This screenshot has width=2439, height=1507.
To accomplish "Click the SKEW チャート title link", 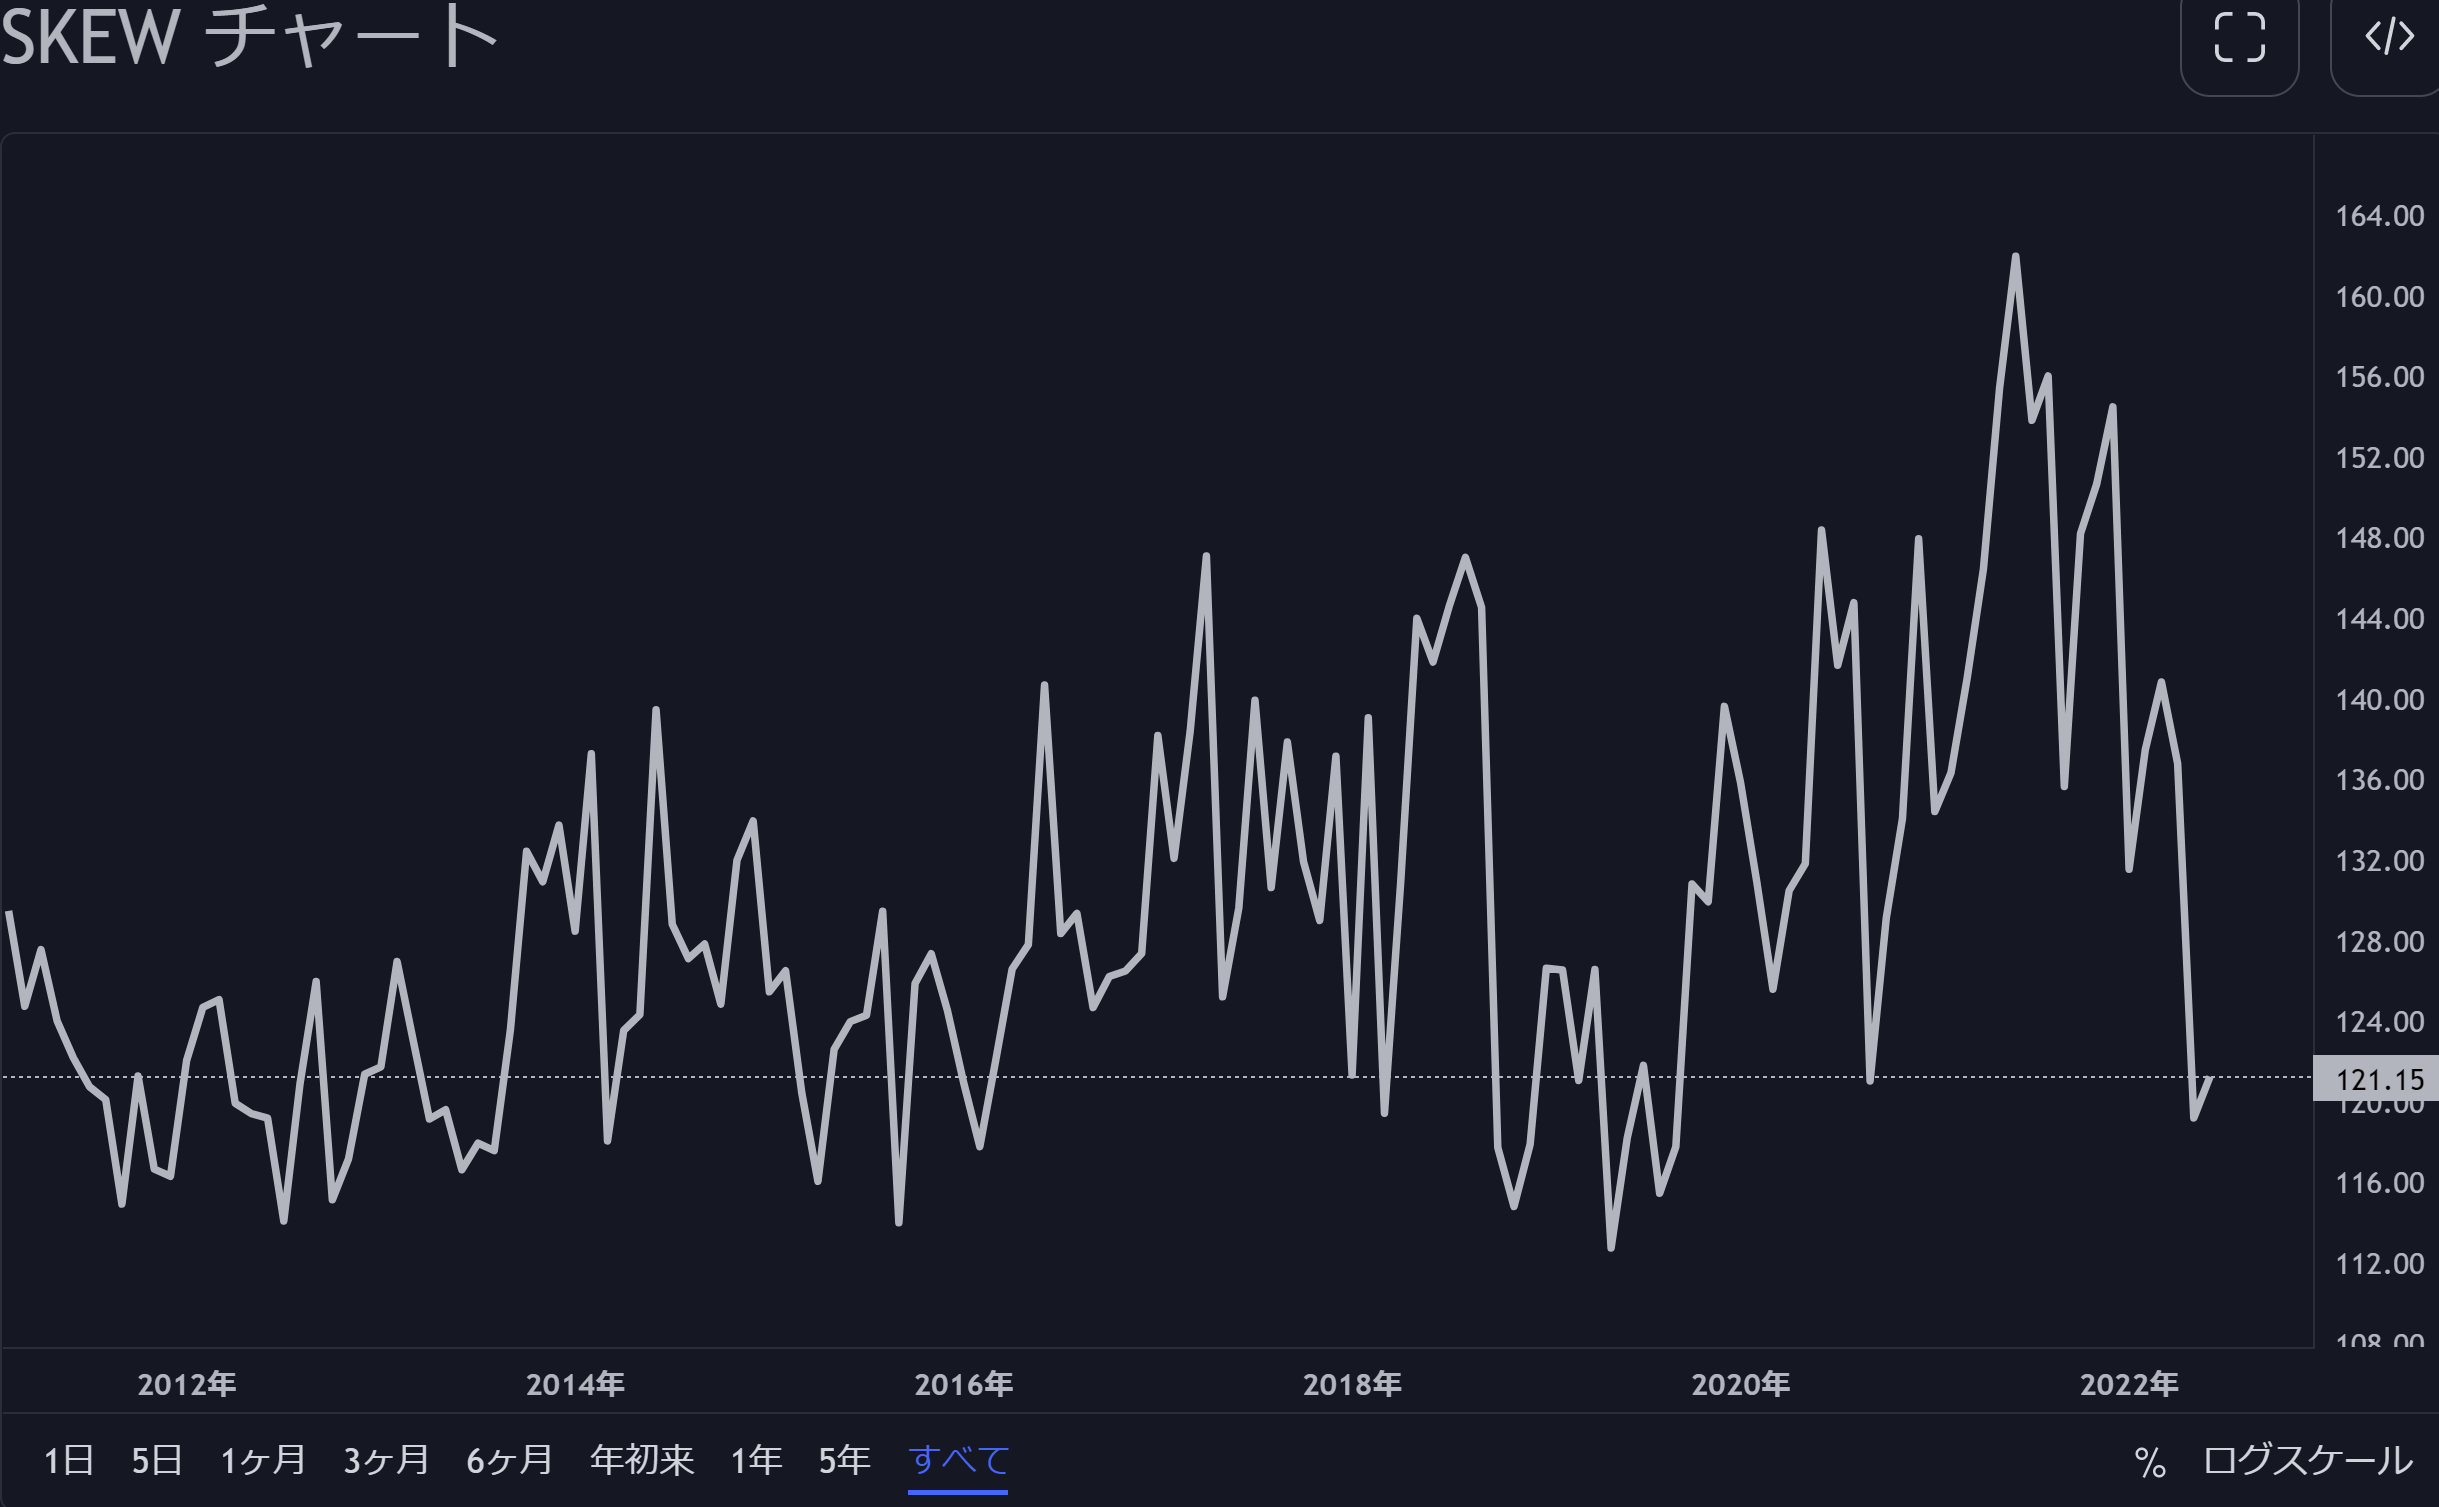I will 250,38.
